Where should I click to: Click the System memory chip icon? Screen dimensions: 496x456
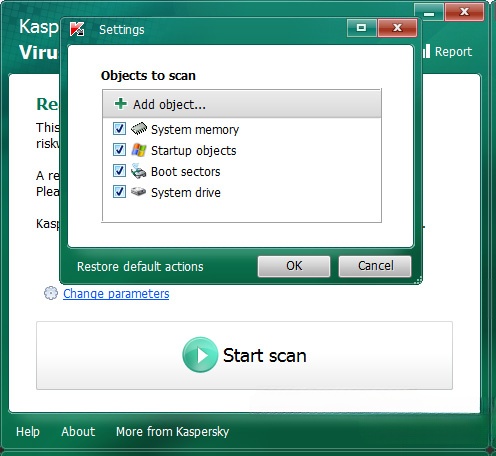(139, 128)
